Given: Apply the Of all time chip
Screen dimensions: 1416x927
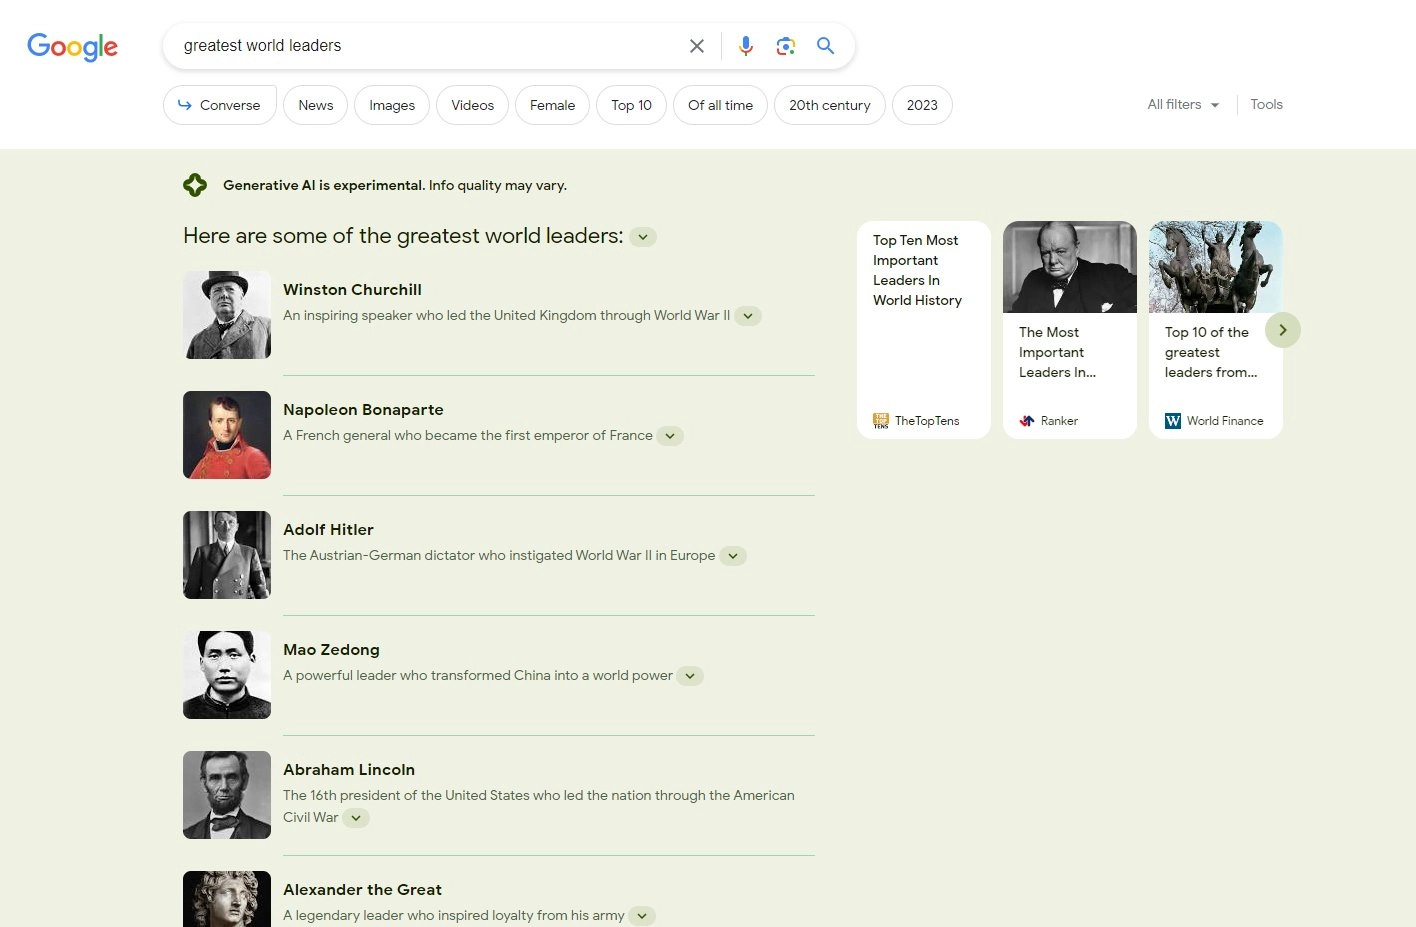Looking at the screenshot, I should point(721,105).
